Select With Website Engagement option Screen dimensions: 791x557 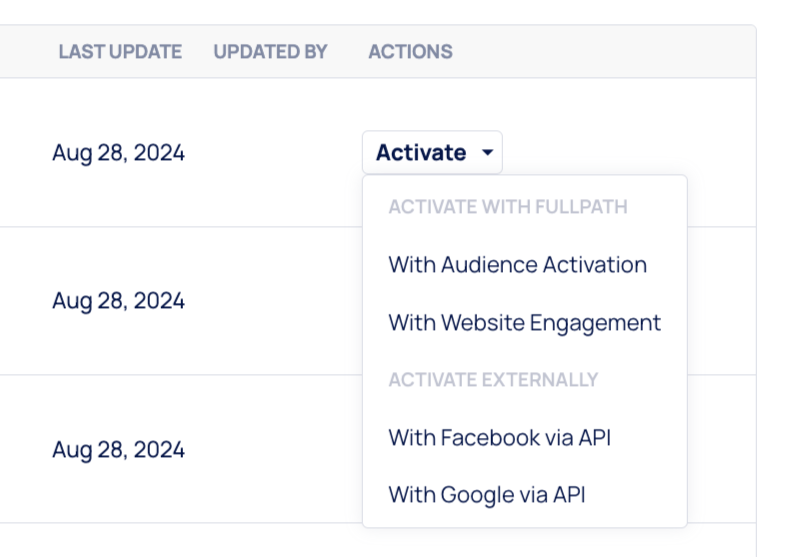coord(524,323)
